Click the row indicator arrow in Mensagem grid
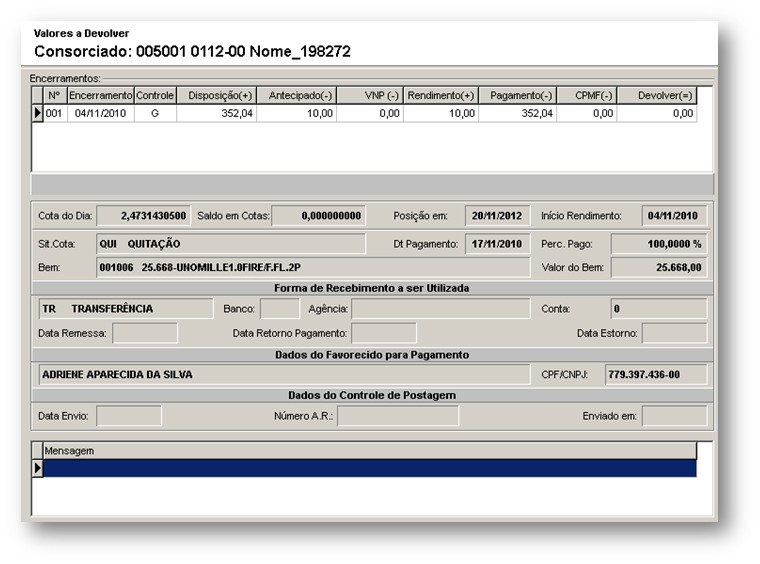The image size is (760, 564). pyautogui.click(x=37, y=468)
